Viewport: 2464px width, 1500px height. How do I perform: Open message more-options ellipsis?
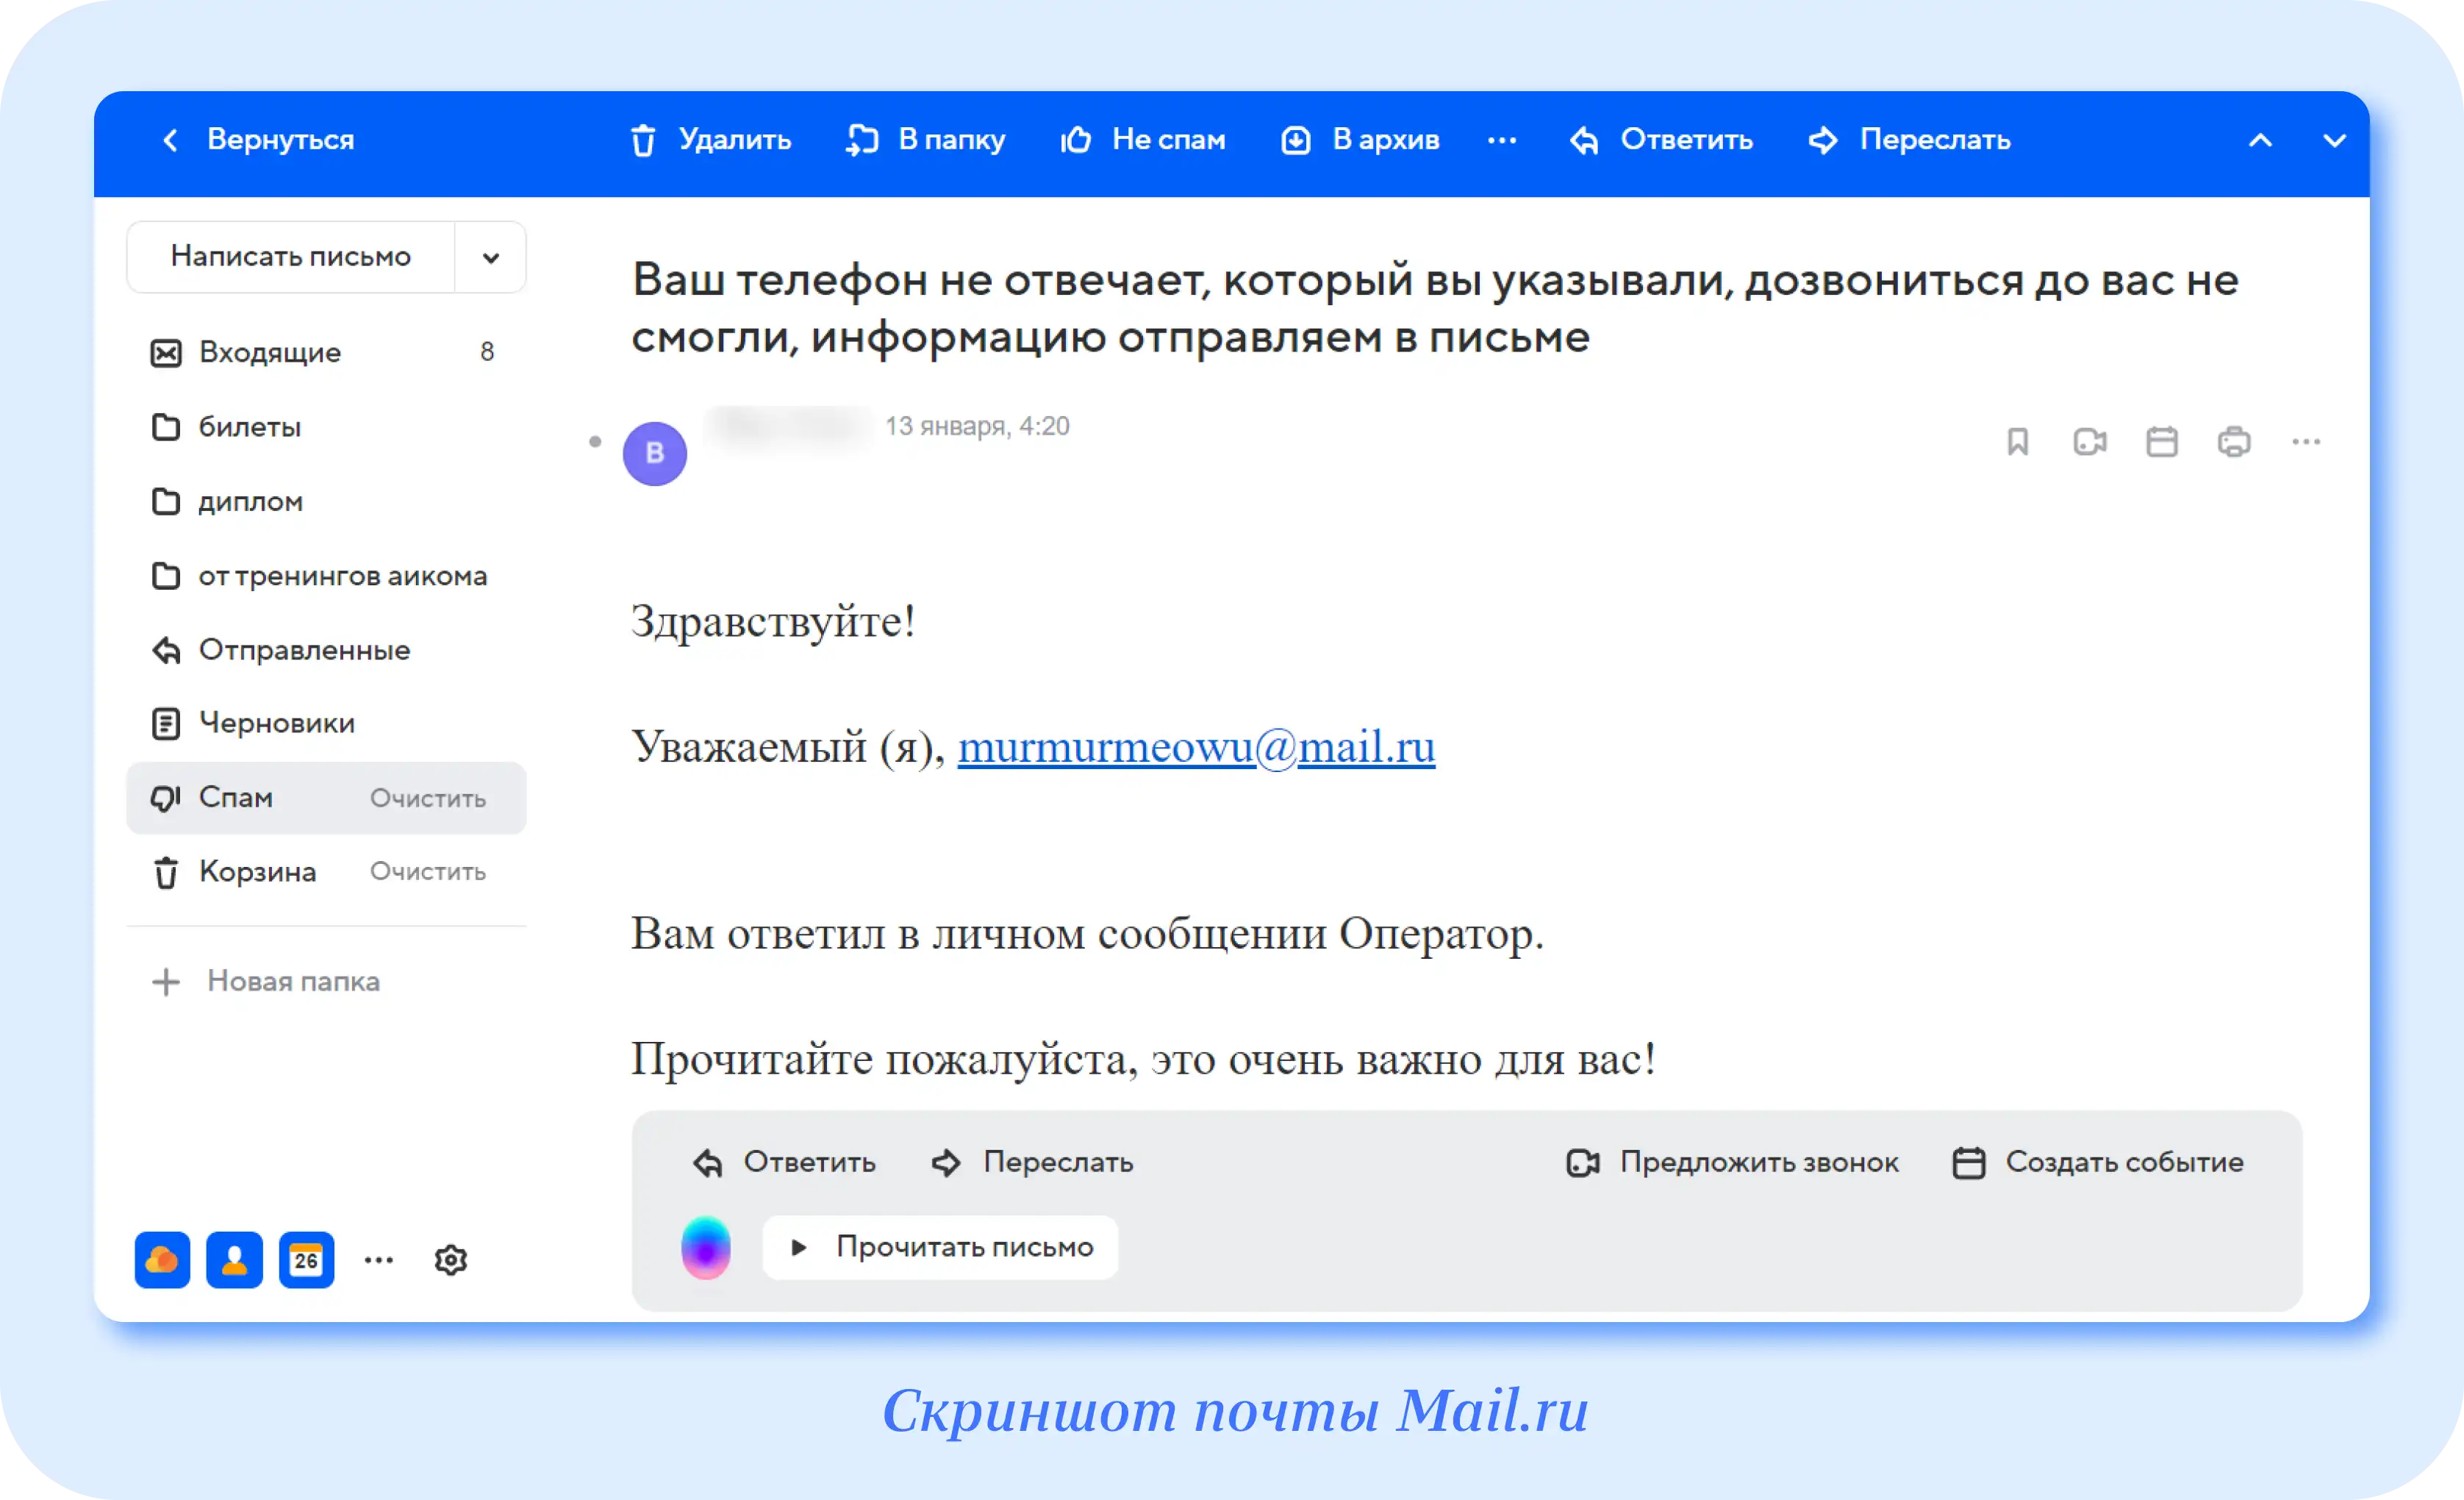click(2306, 442)
